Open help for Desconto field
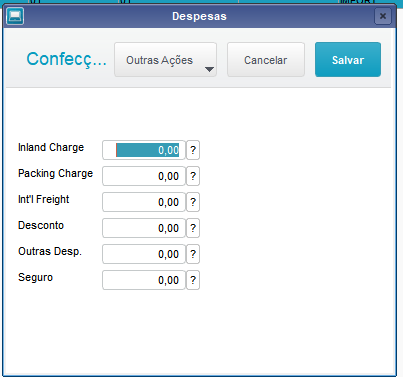This screenshot has width=403, height=377. tap(193, 228)
